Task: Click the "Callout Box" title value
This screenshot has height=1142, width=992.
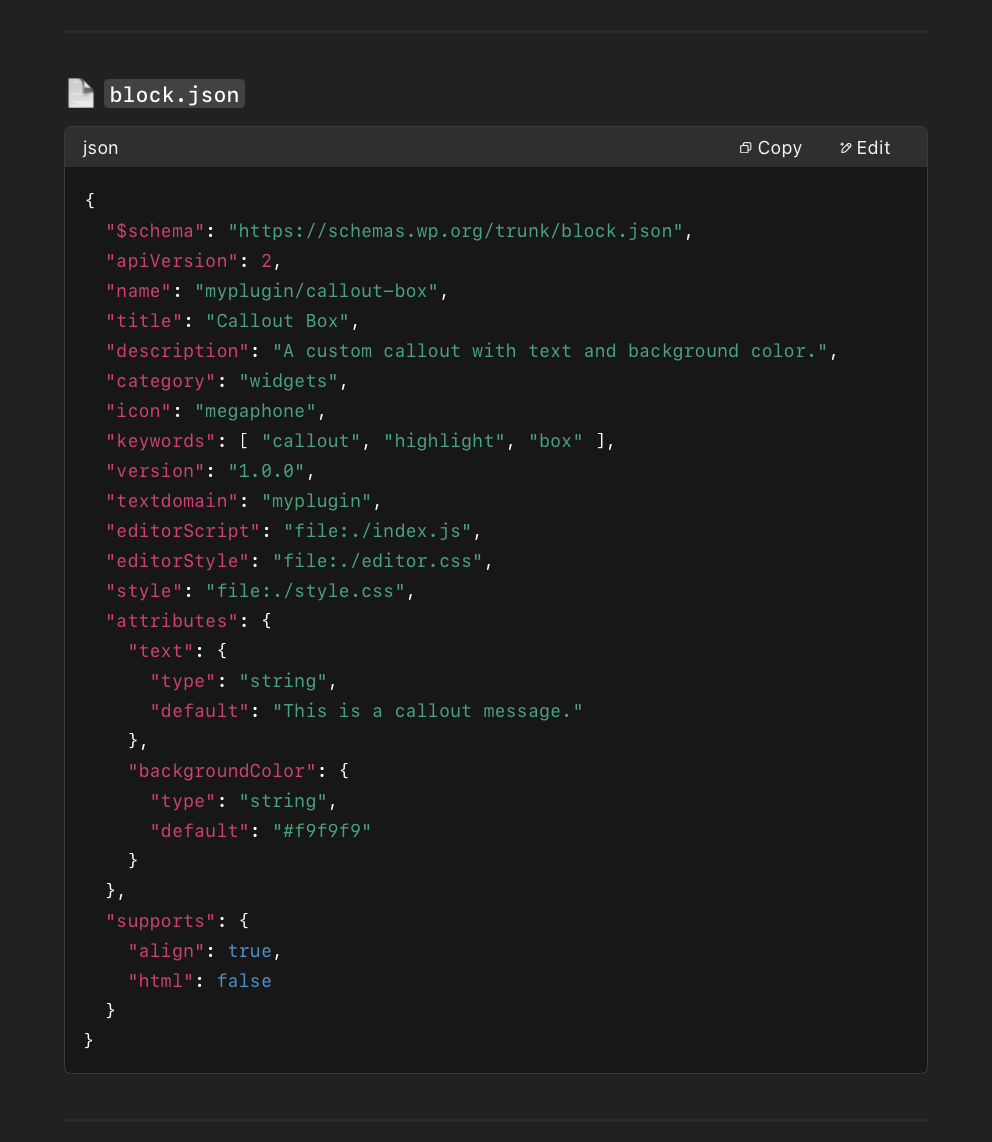Action: 277,320
